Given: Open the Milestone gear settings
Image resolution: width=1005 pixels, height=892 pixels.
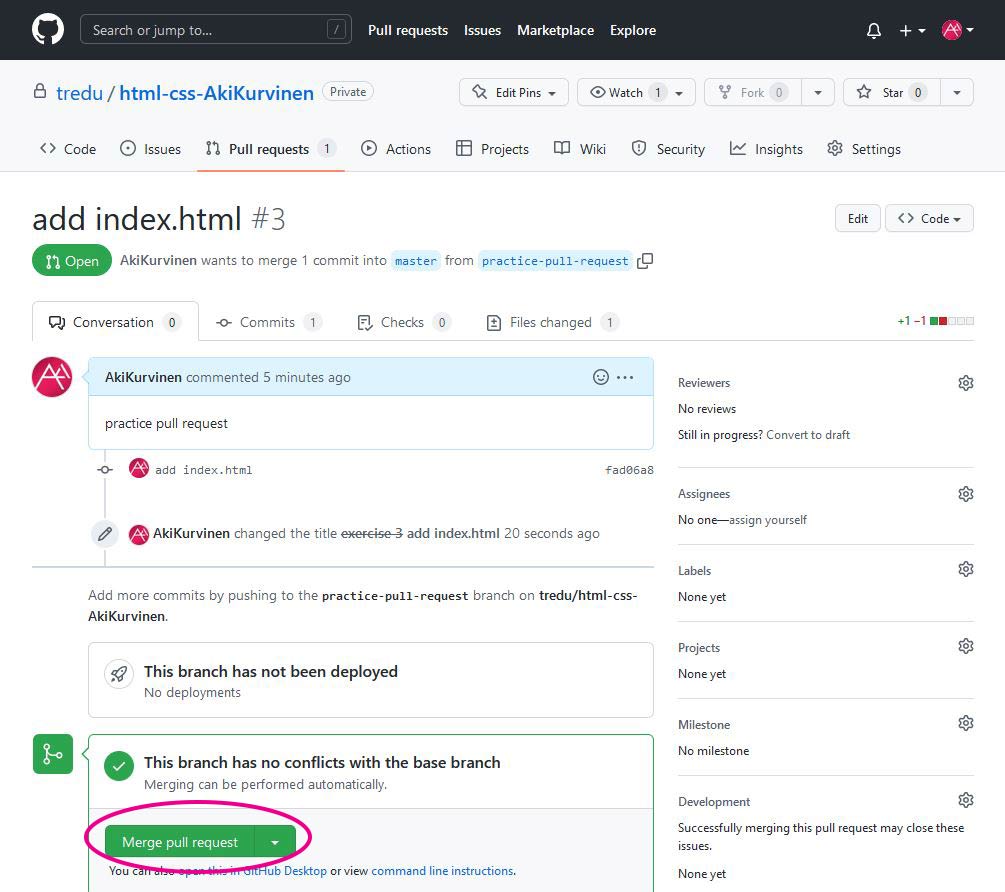Looking at the screenshot, I should point(965,723).
